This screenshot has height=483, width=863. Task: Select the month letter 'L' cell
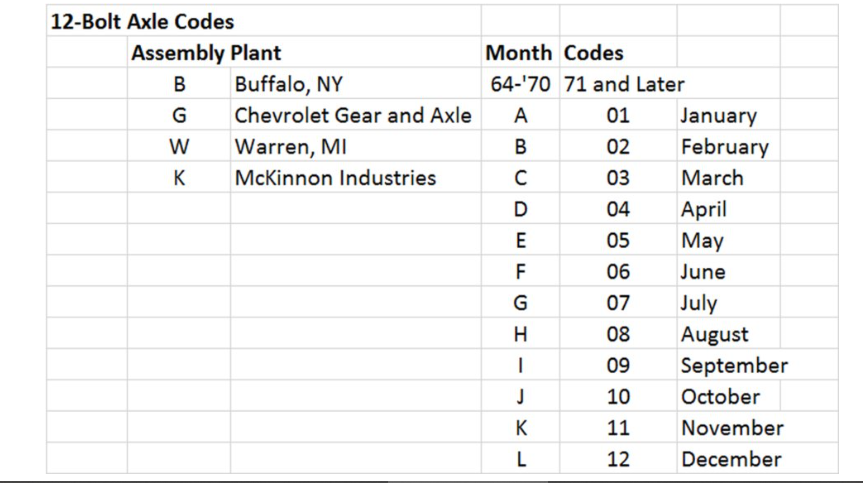click(520, 459)
